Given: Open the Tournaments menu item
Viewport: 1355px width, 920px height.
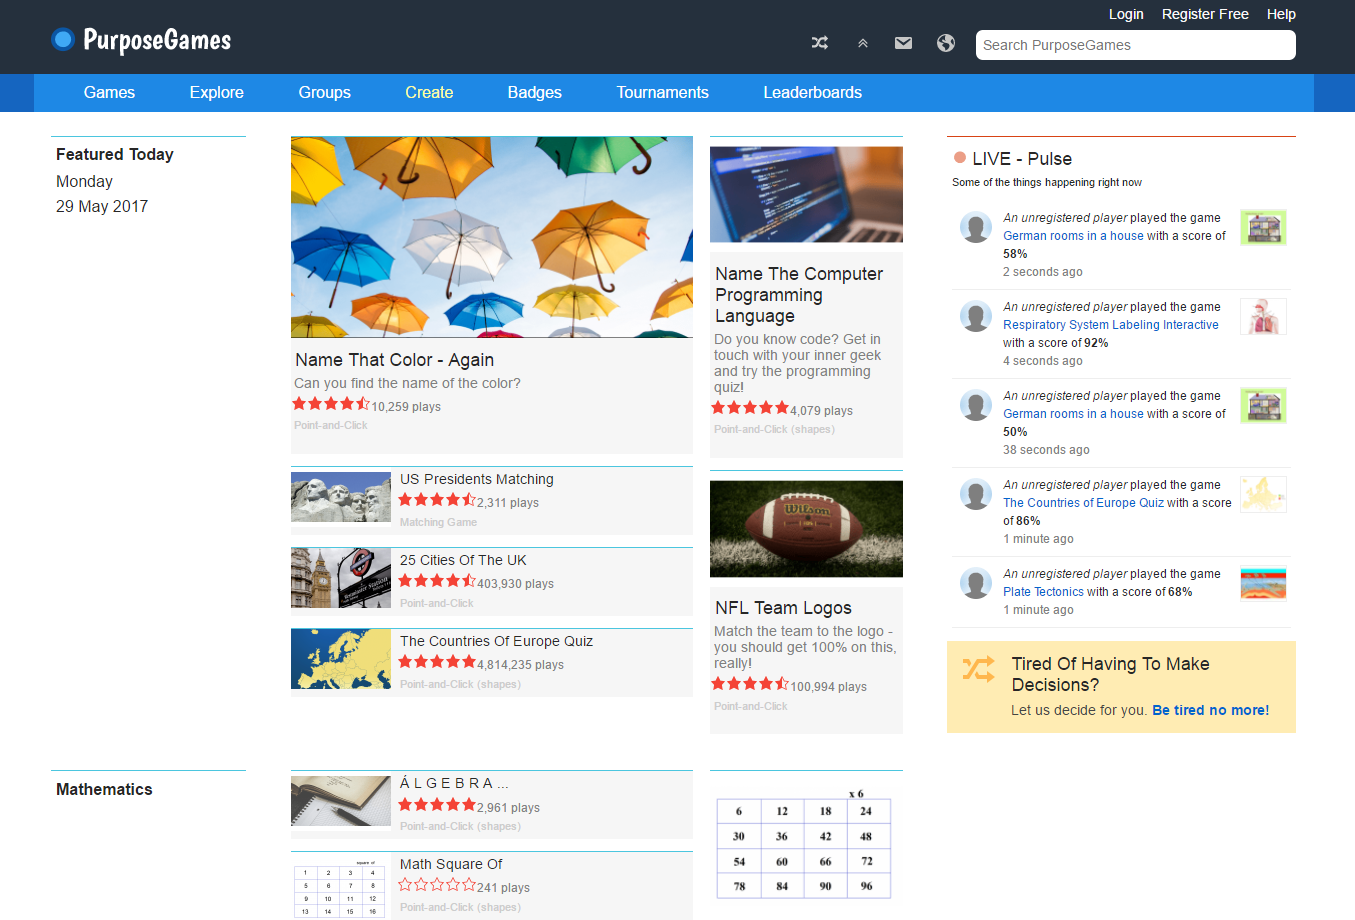Looking at the screenshot, I should point(662,92).
